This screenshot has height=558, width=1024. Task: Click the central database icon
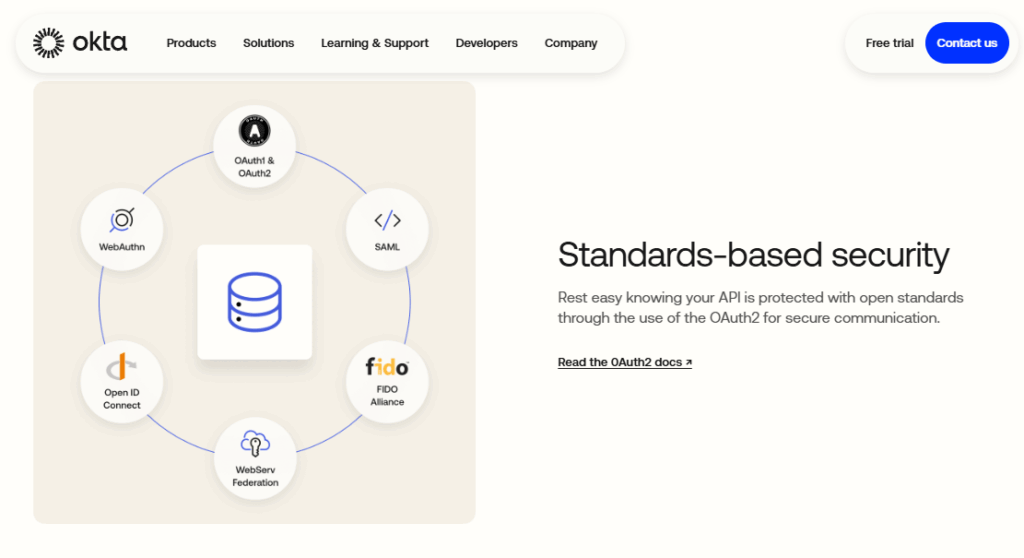[x=255, y=302]
